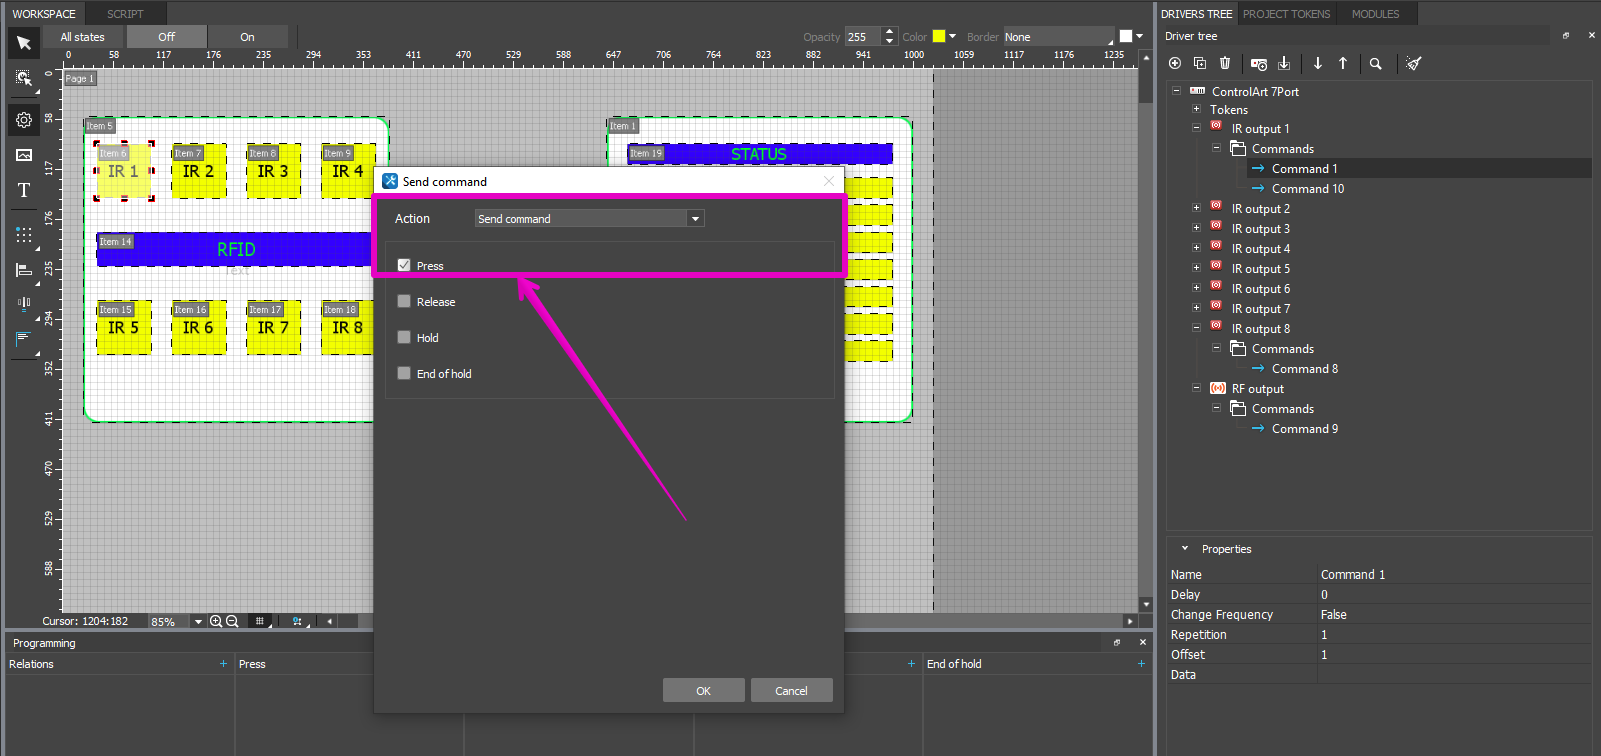Image resolution: width=1601 pixels, height=756 pixels.
Task: Expand the IR output 2 tree node
Action: click(x=1196, y=208)
